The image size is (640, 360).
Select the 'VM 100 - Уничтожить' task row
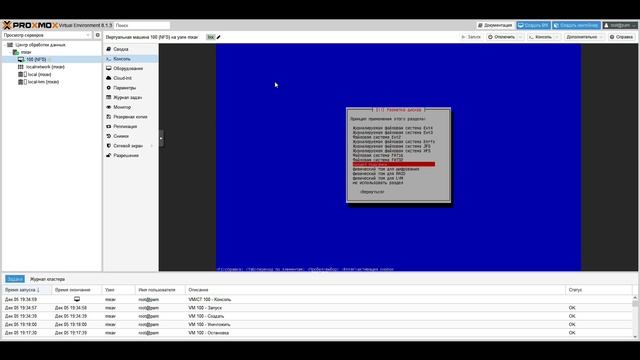tap(317, 324)
